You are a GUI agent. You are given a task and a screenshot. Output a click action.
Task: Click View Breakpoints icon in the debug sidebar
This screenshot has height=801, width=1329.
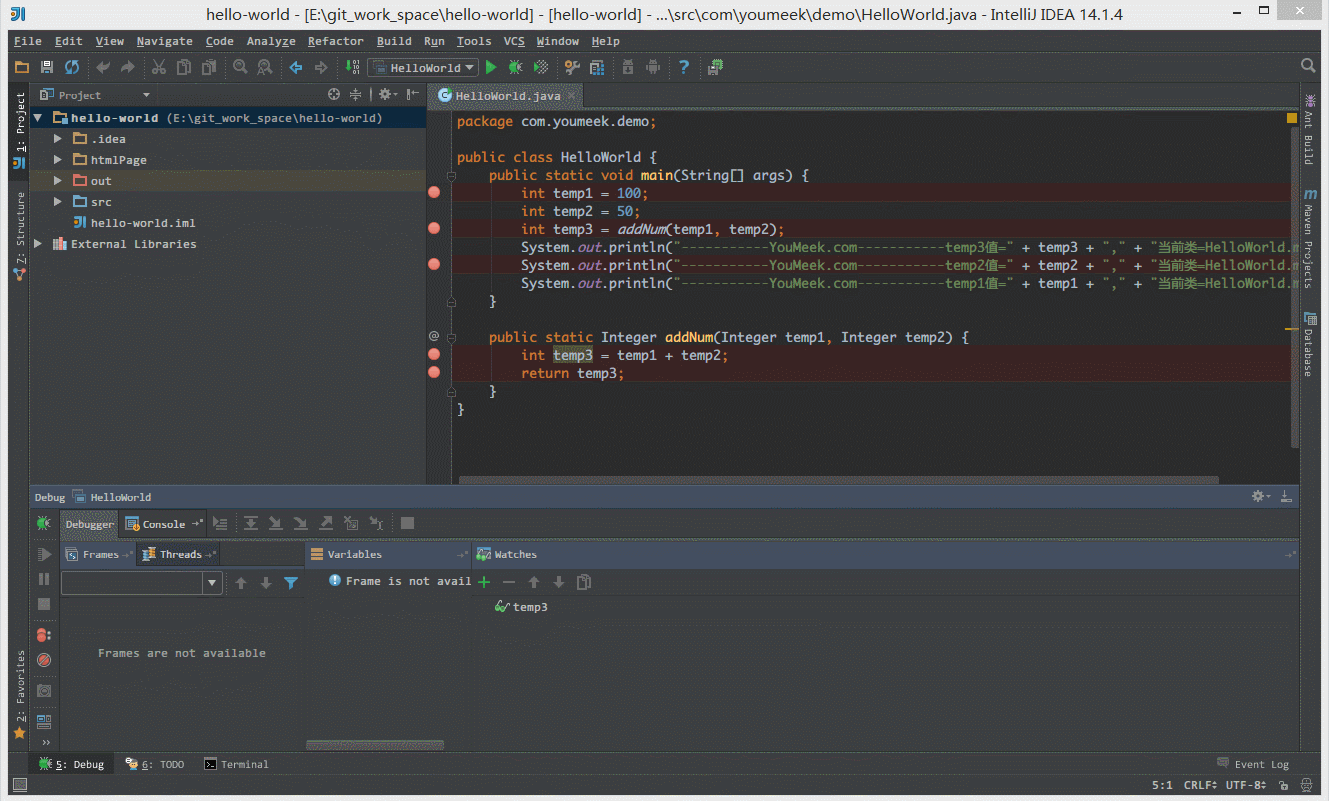[44, 635]
